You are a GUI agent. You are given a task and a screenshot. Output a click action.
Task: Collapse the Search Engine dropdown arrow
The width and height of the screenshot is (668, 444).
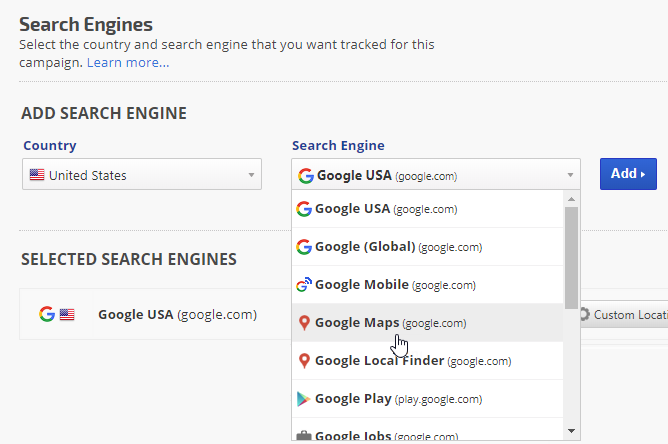pyautogui.click(x=571, y=175)
